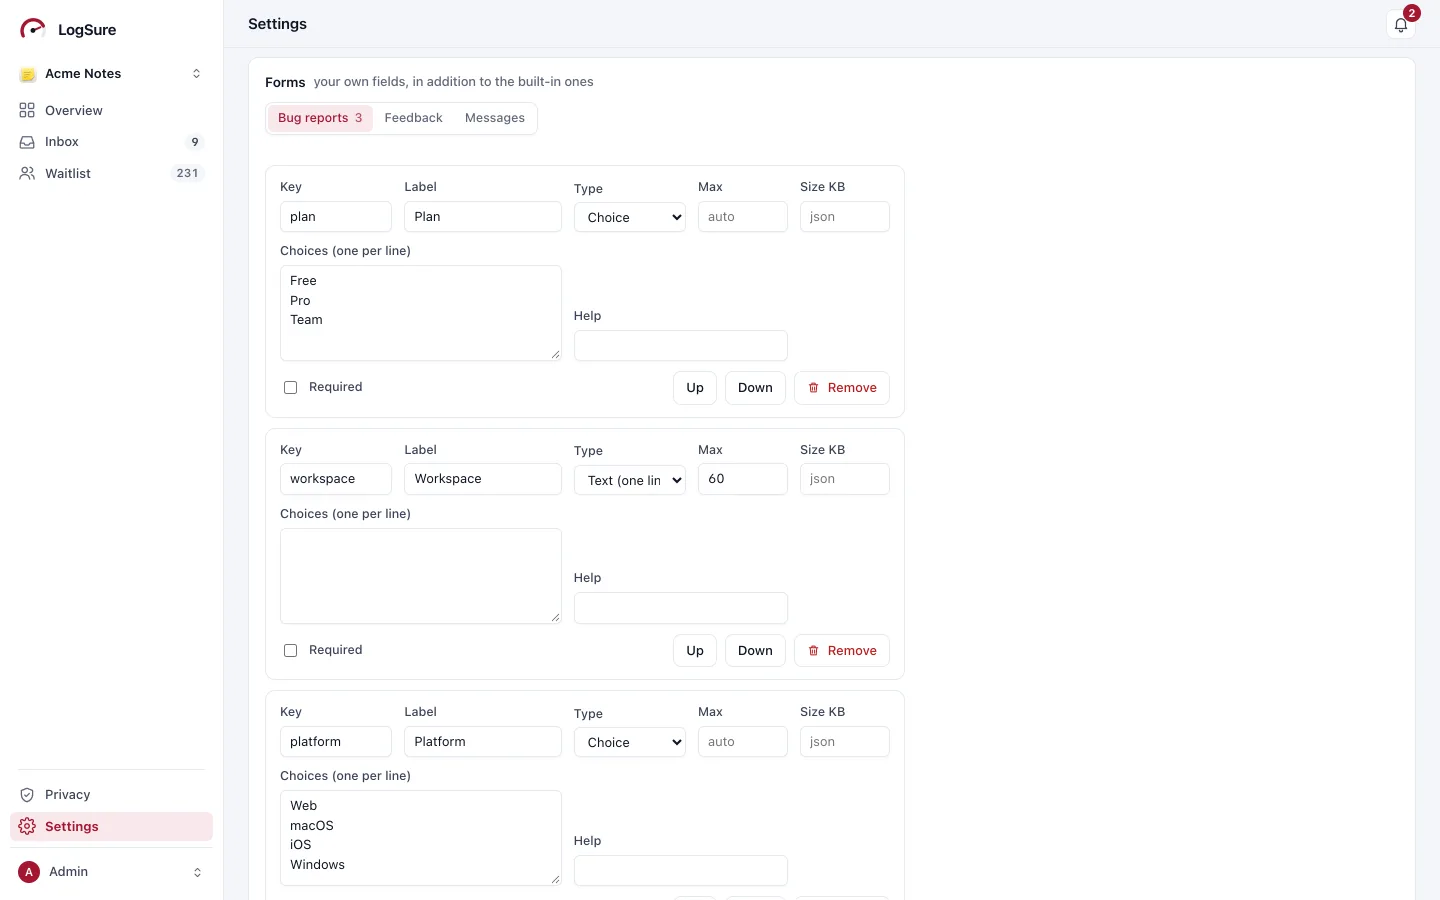Open the Privacy page
This screenshot has height=900, width=1440.
111,795
